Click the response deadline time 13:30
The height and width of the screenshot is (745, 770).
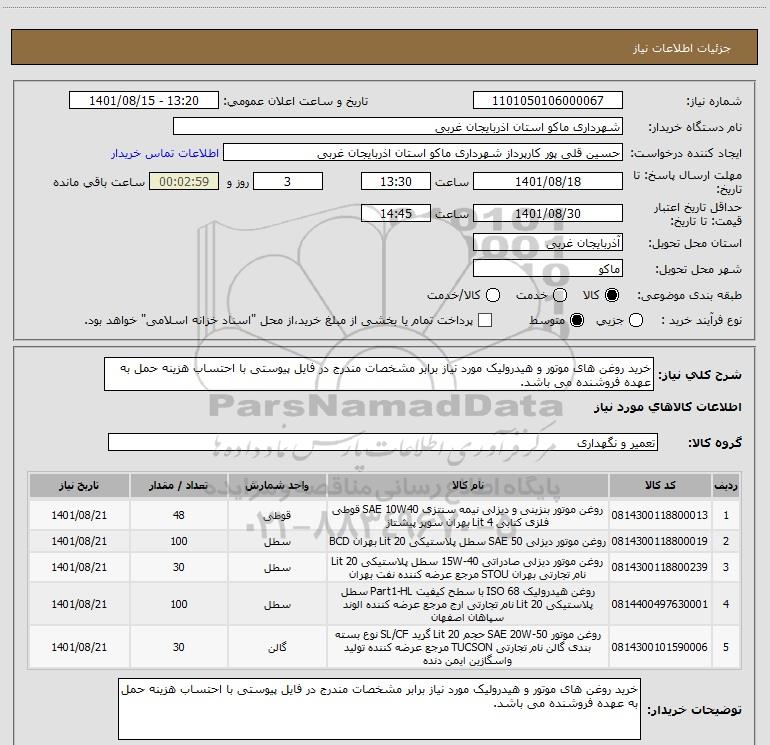pos(396,181)
